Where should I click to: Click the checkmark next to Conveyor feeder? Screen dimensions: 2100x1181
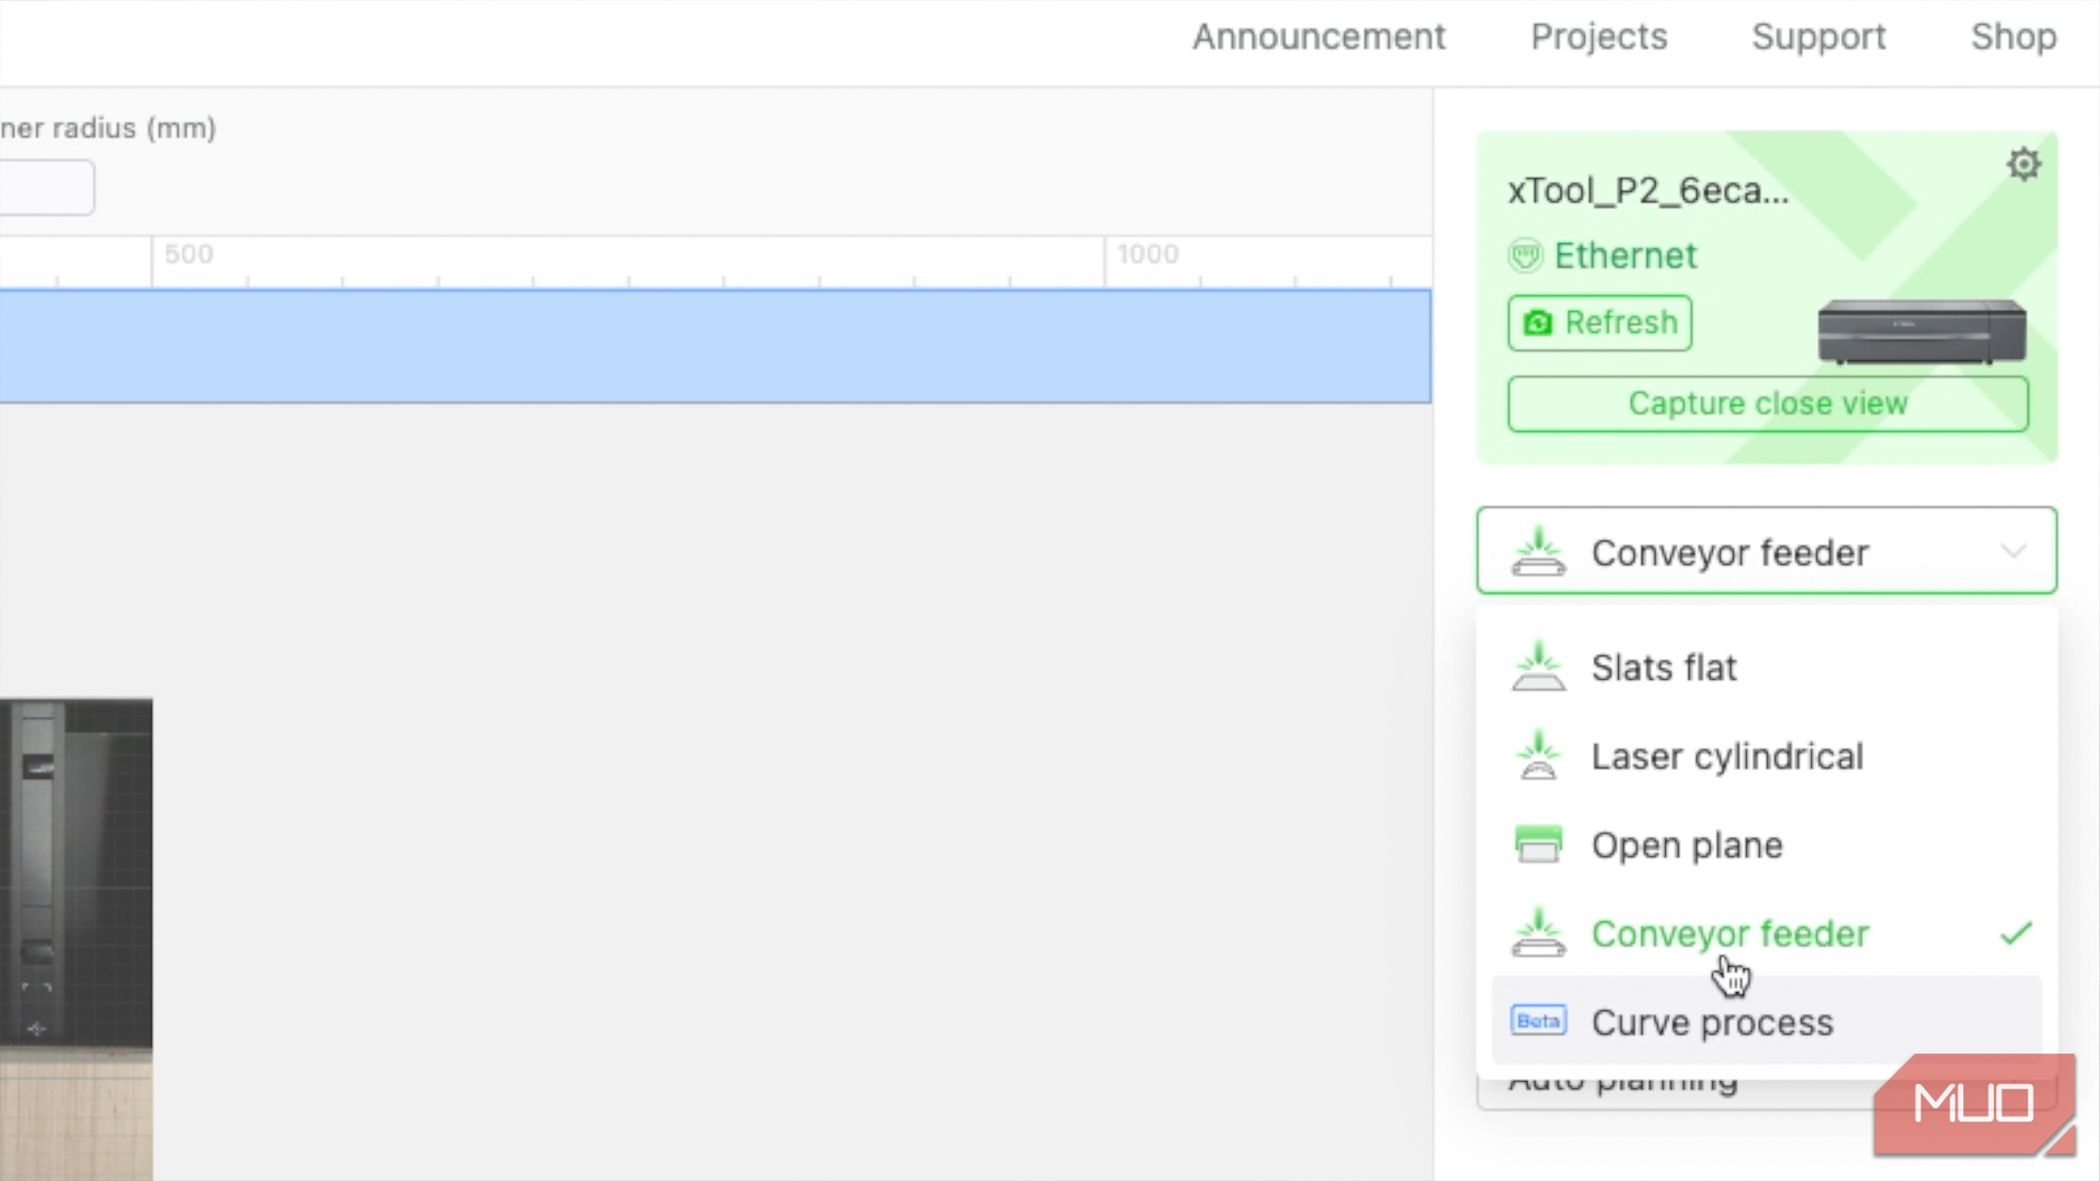2015,933
